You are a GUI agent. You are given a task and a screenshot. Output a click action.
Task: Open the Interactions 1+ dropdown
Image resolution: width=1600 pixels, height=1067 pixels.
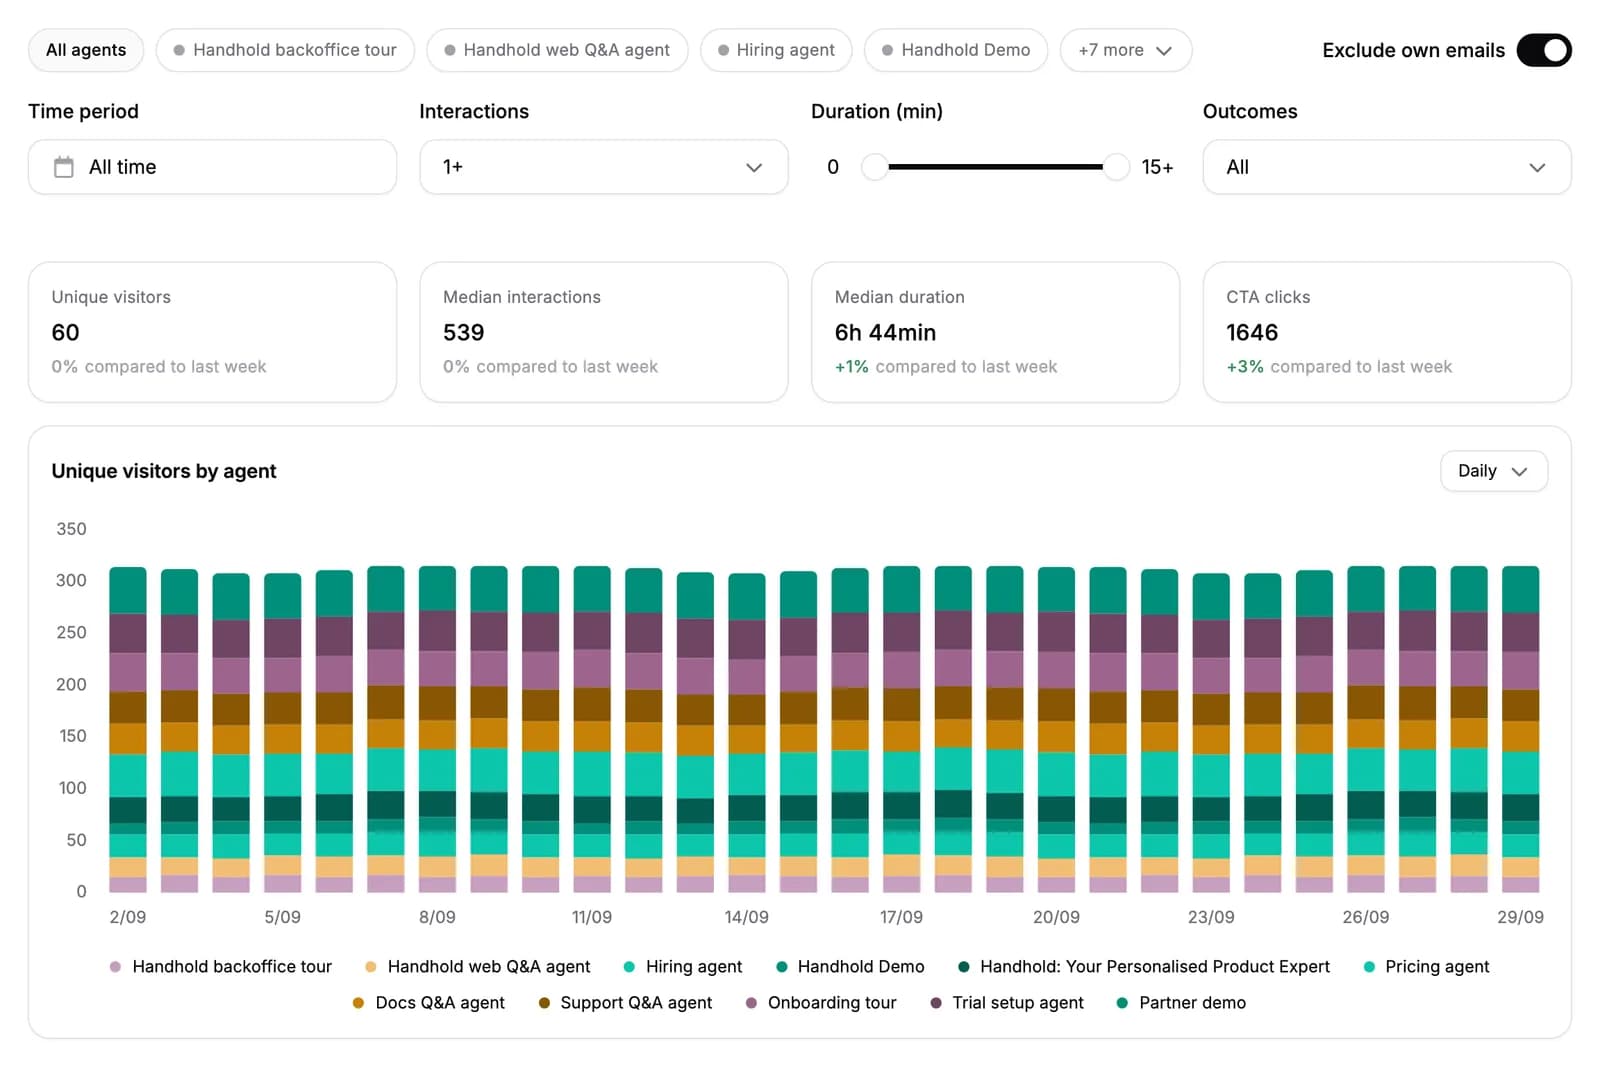coord(604,167)
